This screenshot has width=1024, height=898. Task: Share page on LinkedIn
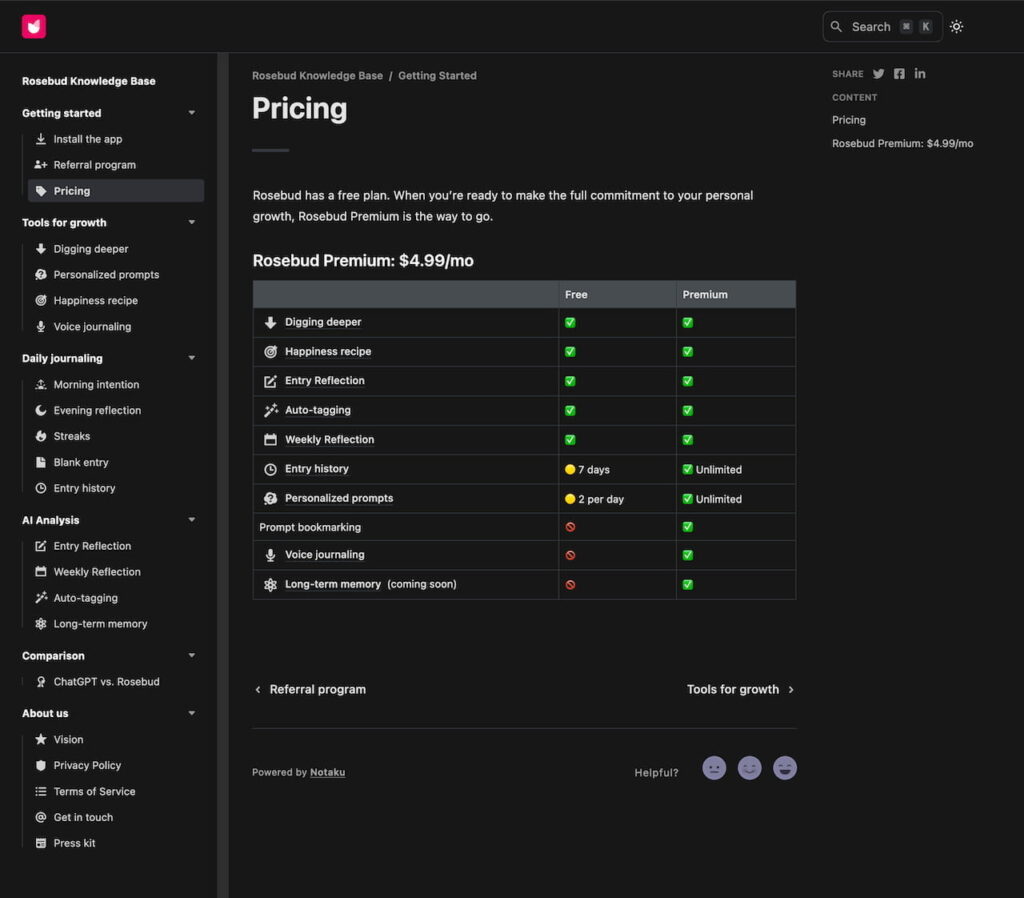pos(920,74)
